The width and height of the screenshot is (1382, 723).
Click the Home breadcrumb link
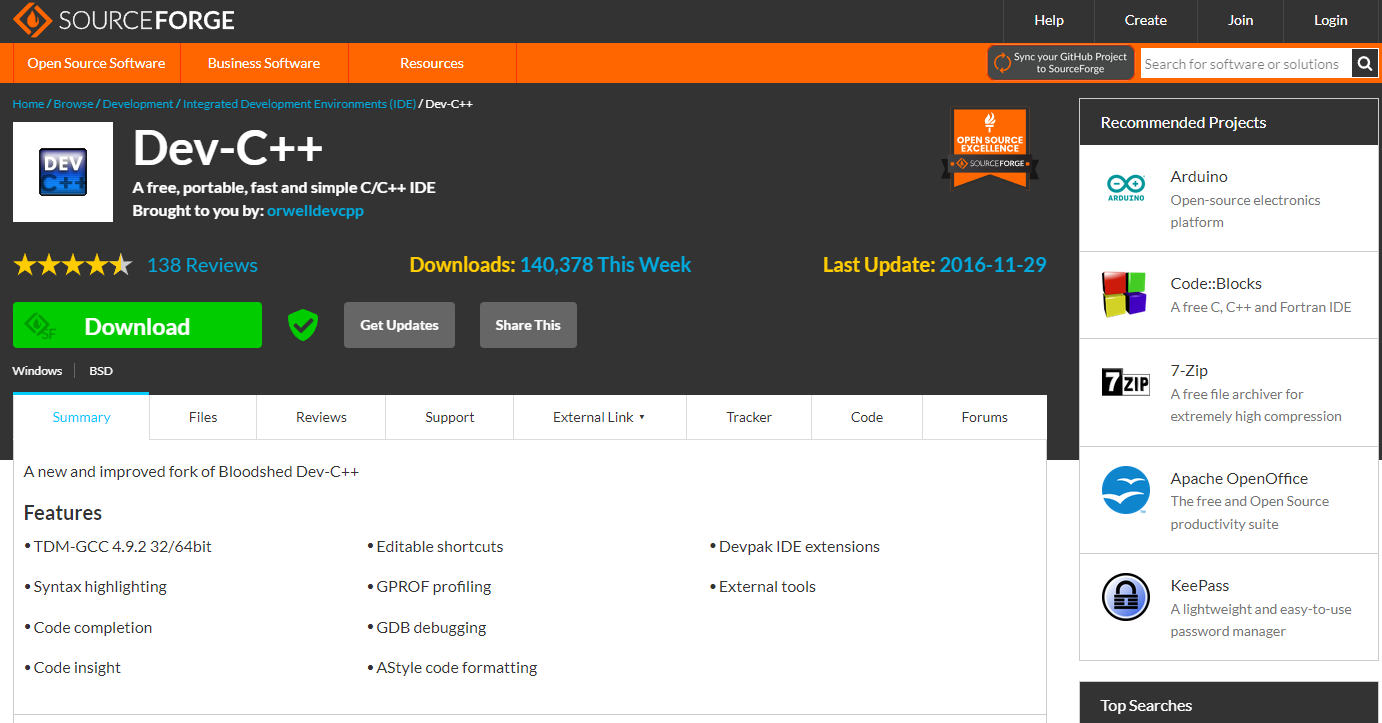tap(28, 104)
